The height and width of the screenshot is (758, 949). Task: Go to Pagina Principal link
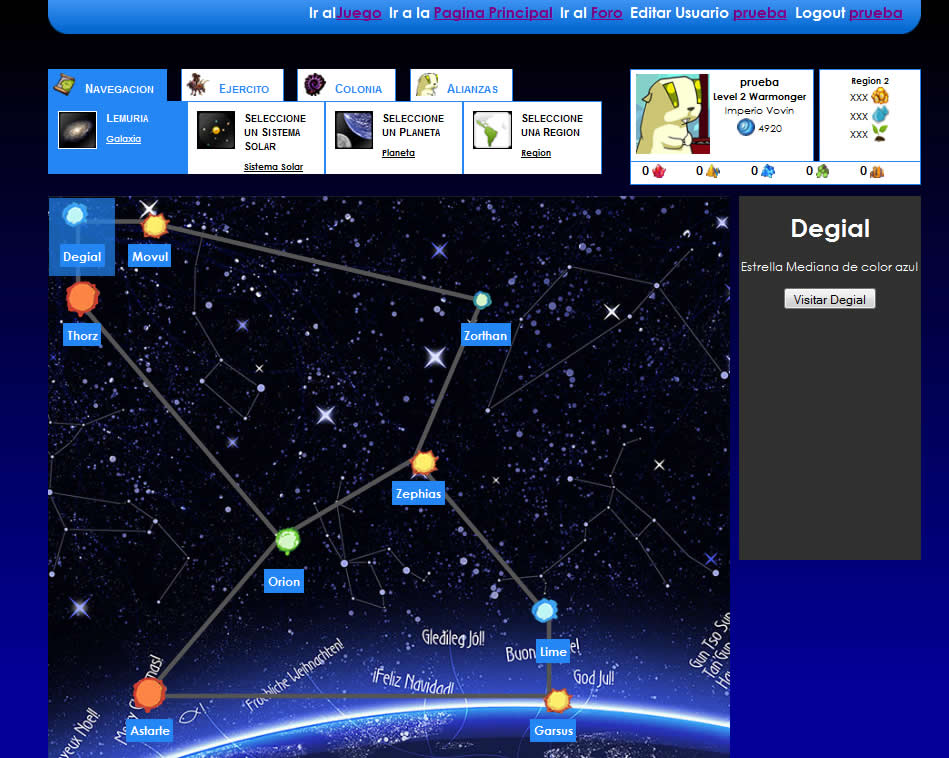tap(492, 13)
